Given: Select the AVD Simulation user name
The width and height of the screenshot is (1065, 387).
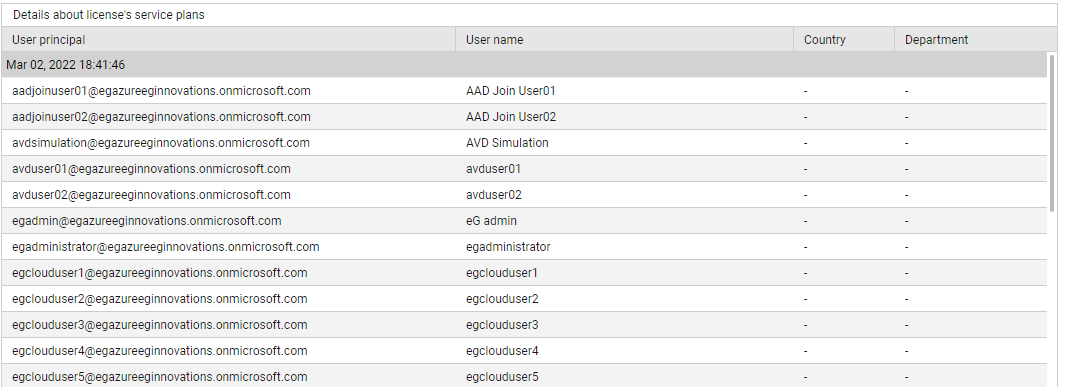Looking at the screenshot, I should tap(507, 143).
